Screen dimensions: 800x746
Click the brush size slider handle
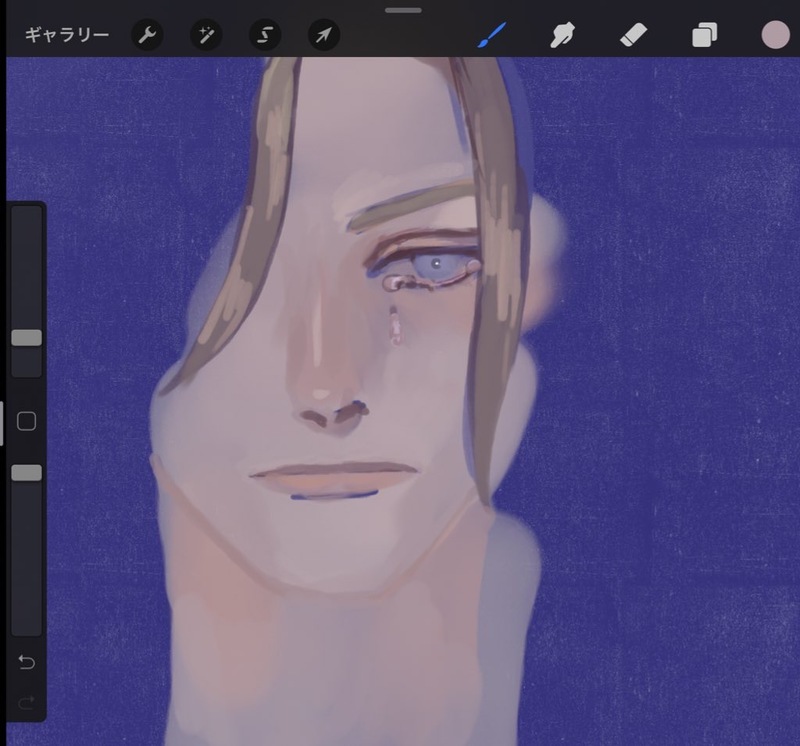click(x=27, y=338)
